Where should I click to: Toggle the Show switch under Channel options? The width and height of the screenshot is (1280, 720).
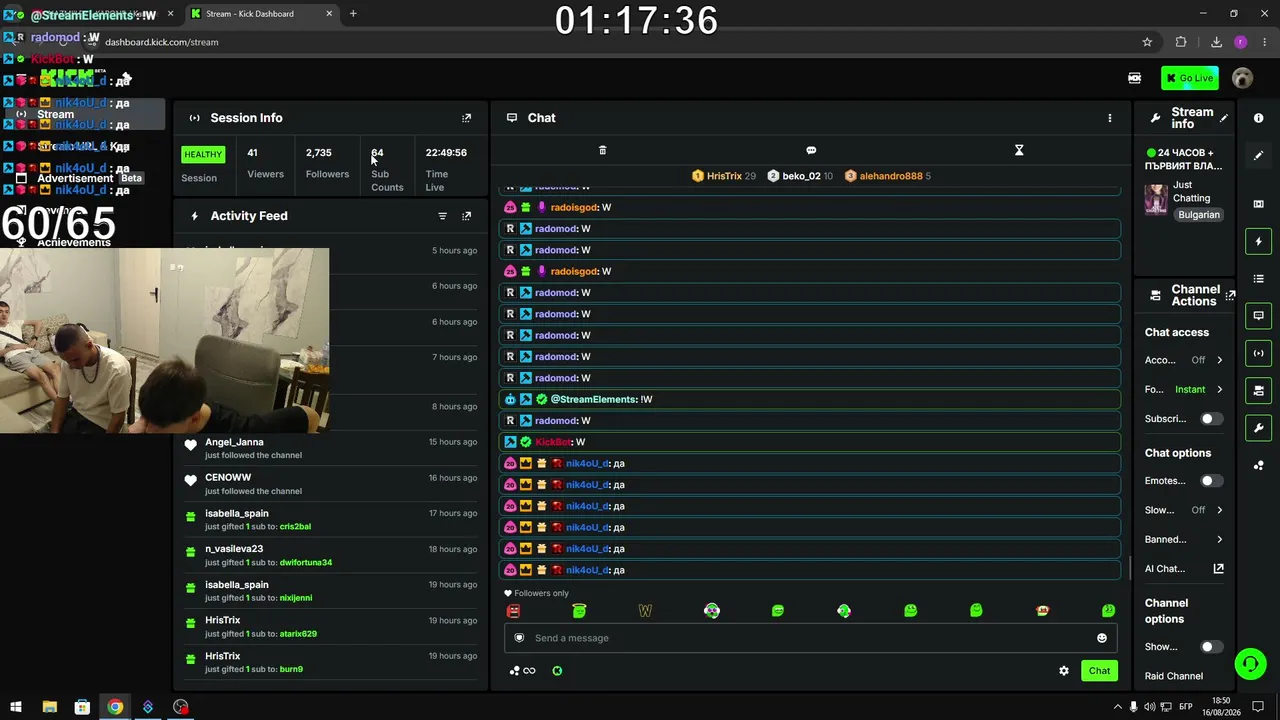tap(1211, 647)
